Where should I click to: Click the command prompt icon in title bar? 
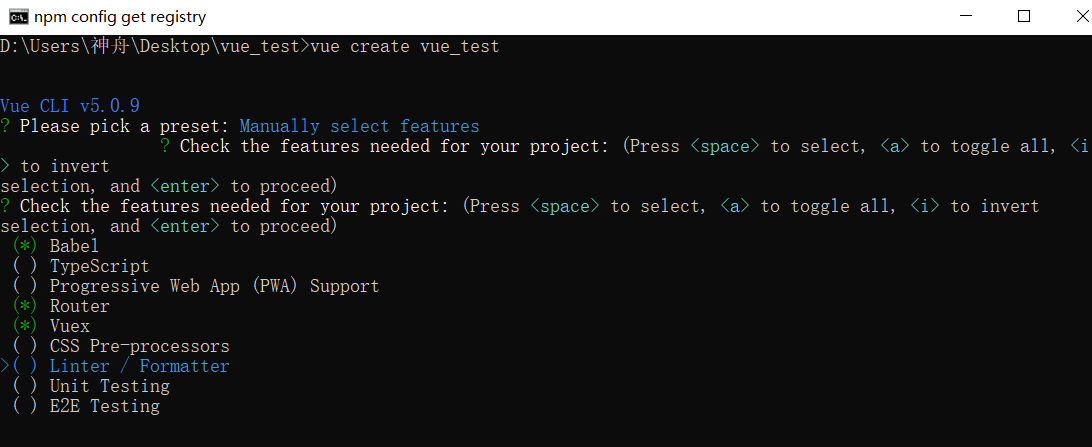pyautogui.click(x=16, y=16)
